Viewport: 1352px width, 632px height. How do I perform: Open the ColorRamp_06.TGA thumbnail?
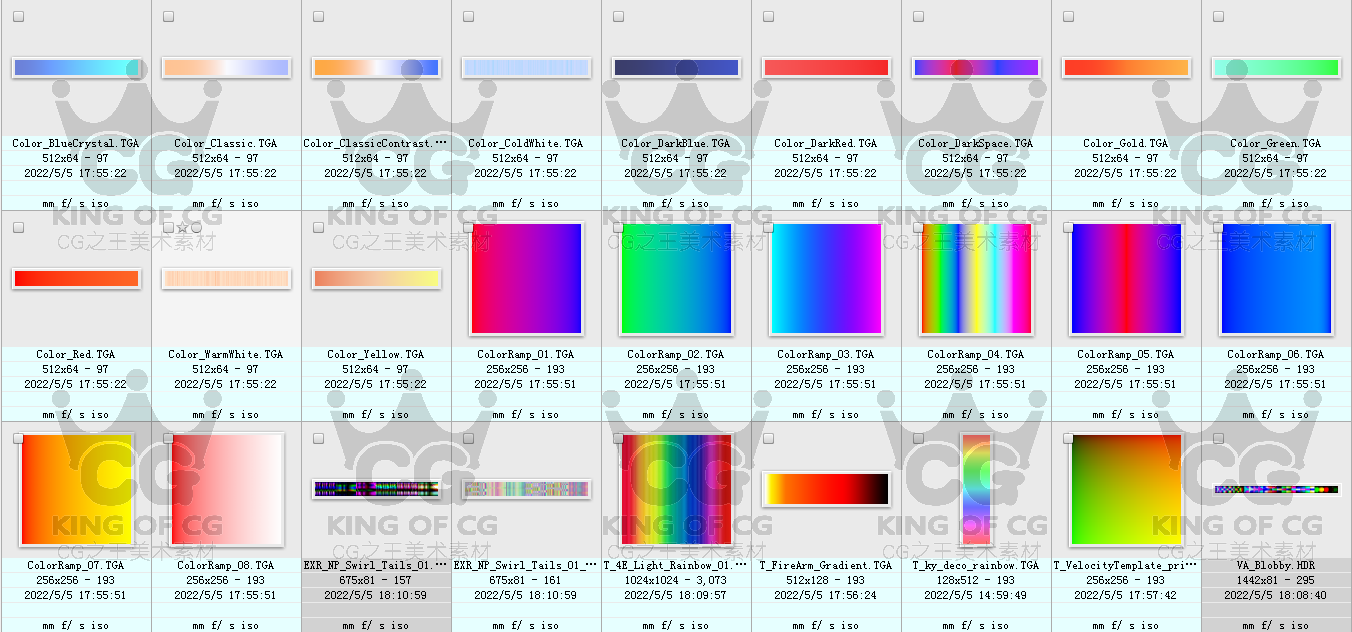[x=1276, y=279]
